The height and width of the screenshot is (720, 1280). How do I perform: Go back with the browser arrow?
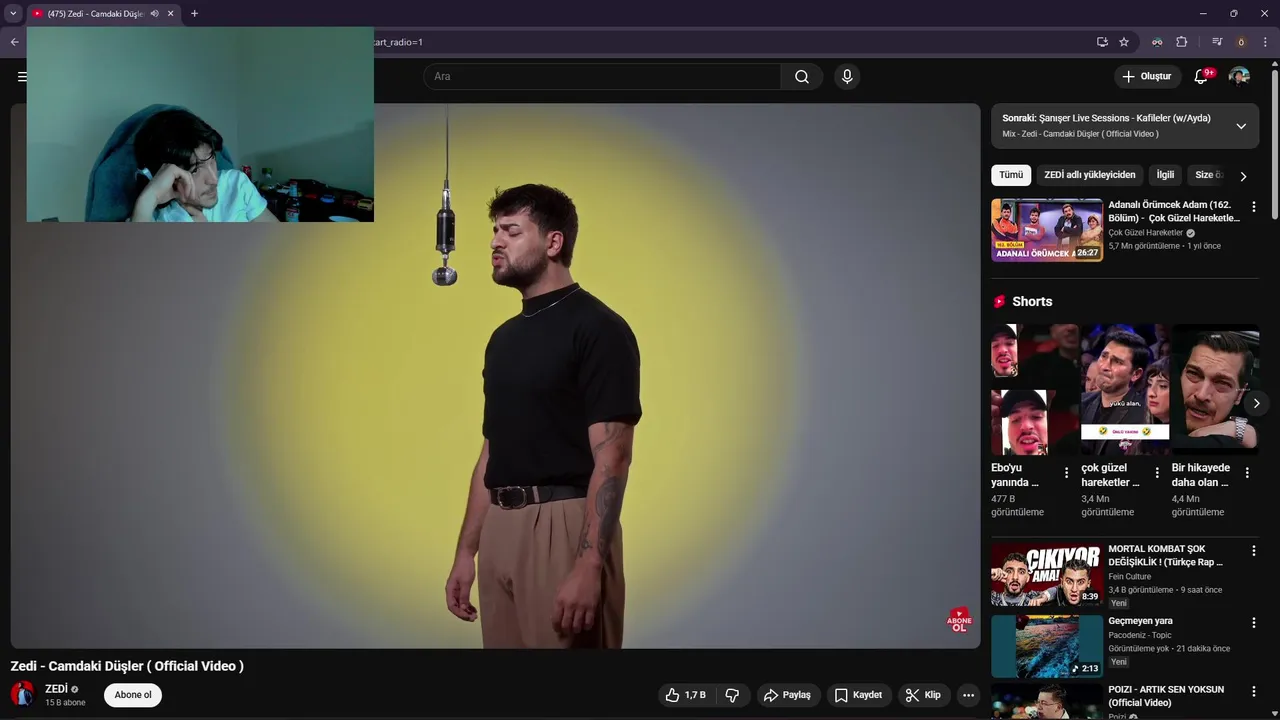14,42
